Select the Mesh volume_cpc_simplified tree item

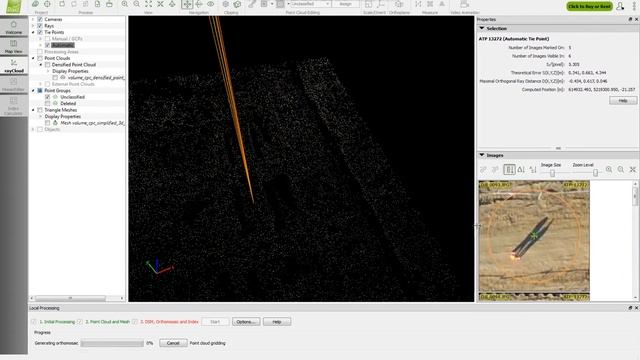click(x=92, y=123)
